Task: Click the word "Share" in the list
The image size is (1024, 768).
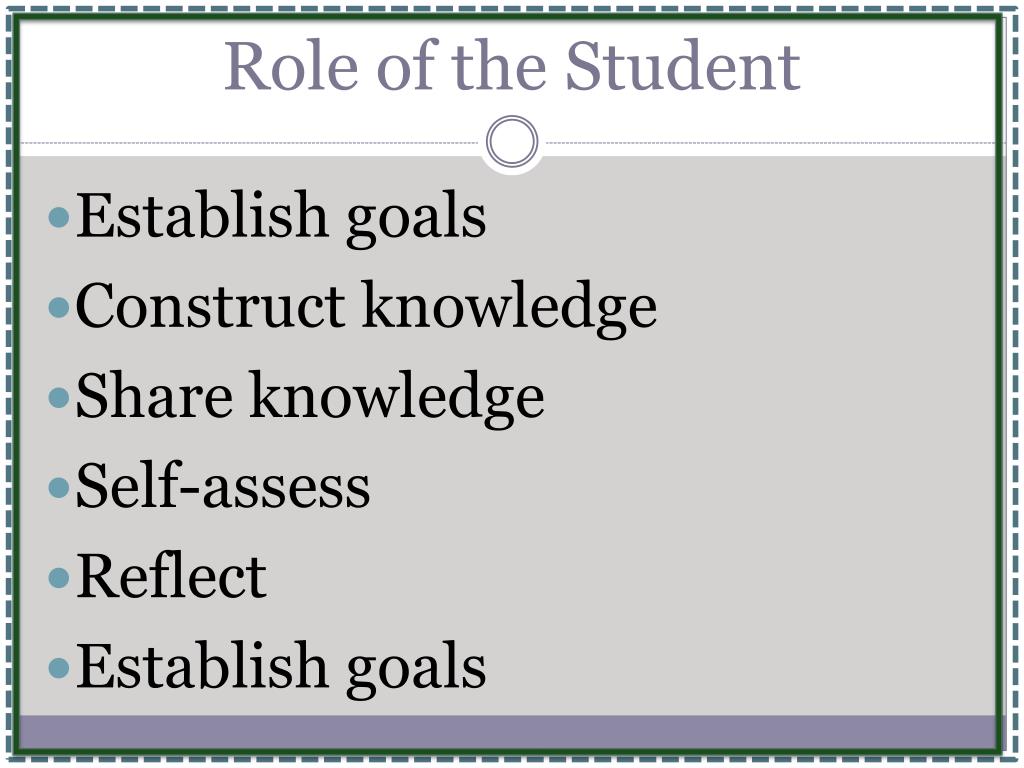Action: (154, 395)
